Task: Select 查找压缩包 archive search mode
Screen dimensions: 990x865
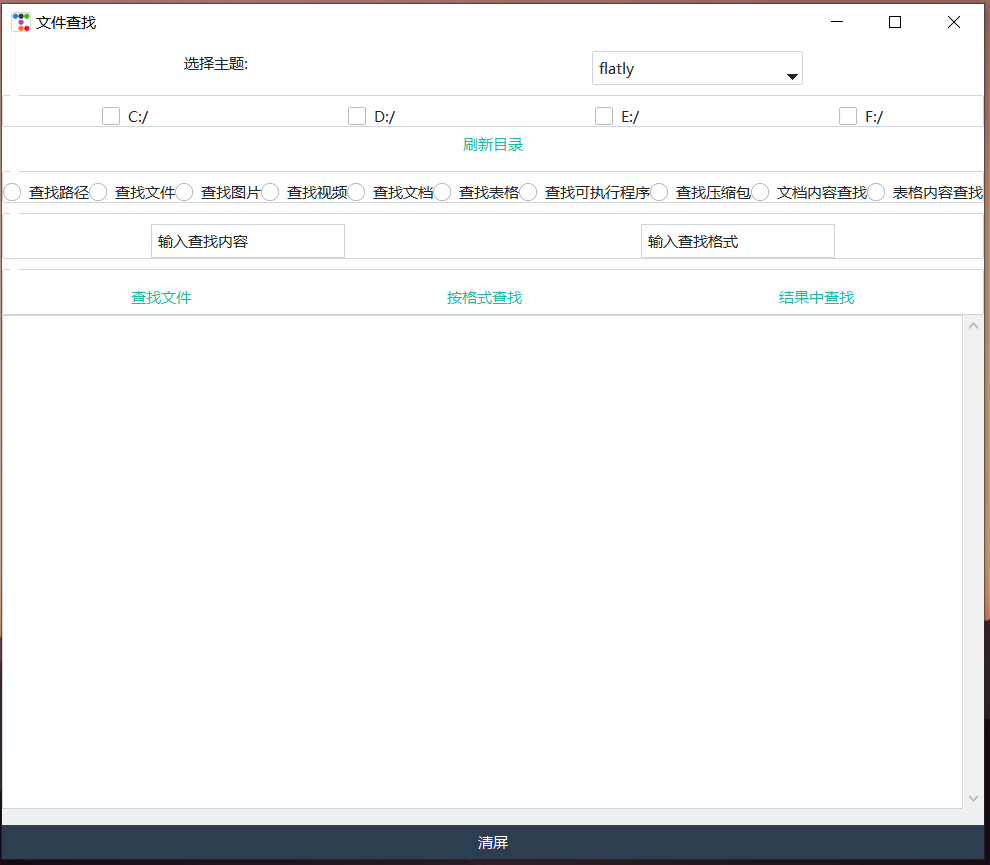Action: click(658, 192)
